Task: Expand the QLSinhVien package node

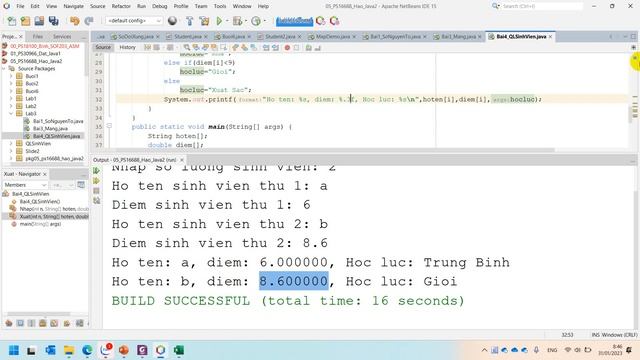Action: pyautogui.click(x=11, y=143)
